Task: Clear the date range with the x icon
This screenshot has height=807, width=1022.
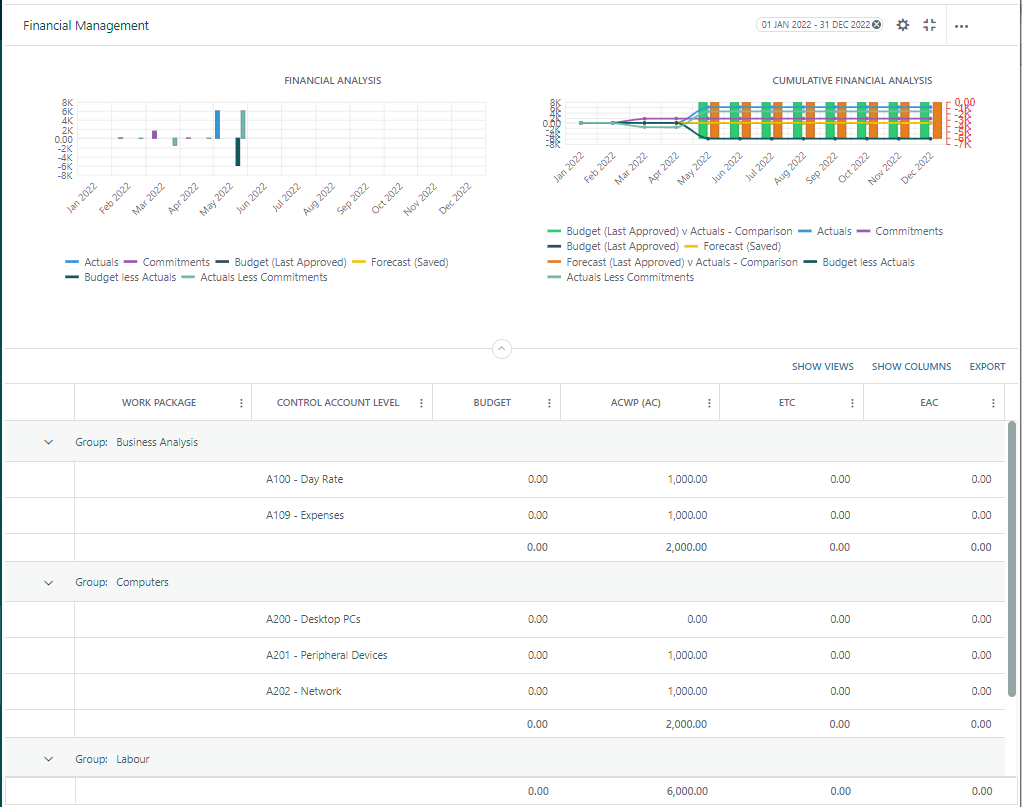Action: tap(877, 25)
